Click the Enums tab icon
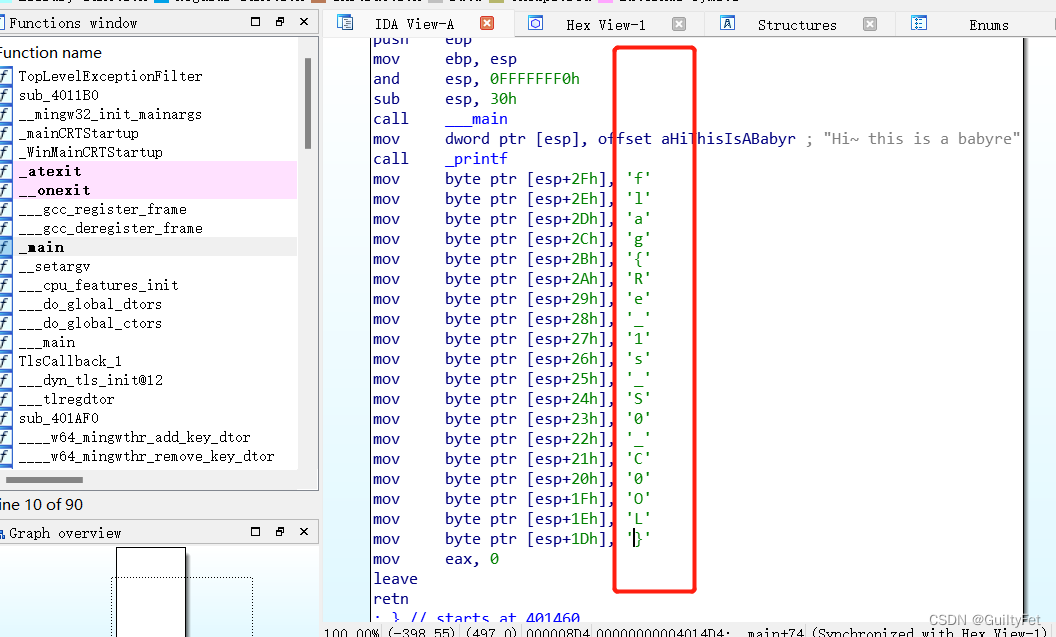This screenshot has width=1056, height=637. (919, 24)
